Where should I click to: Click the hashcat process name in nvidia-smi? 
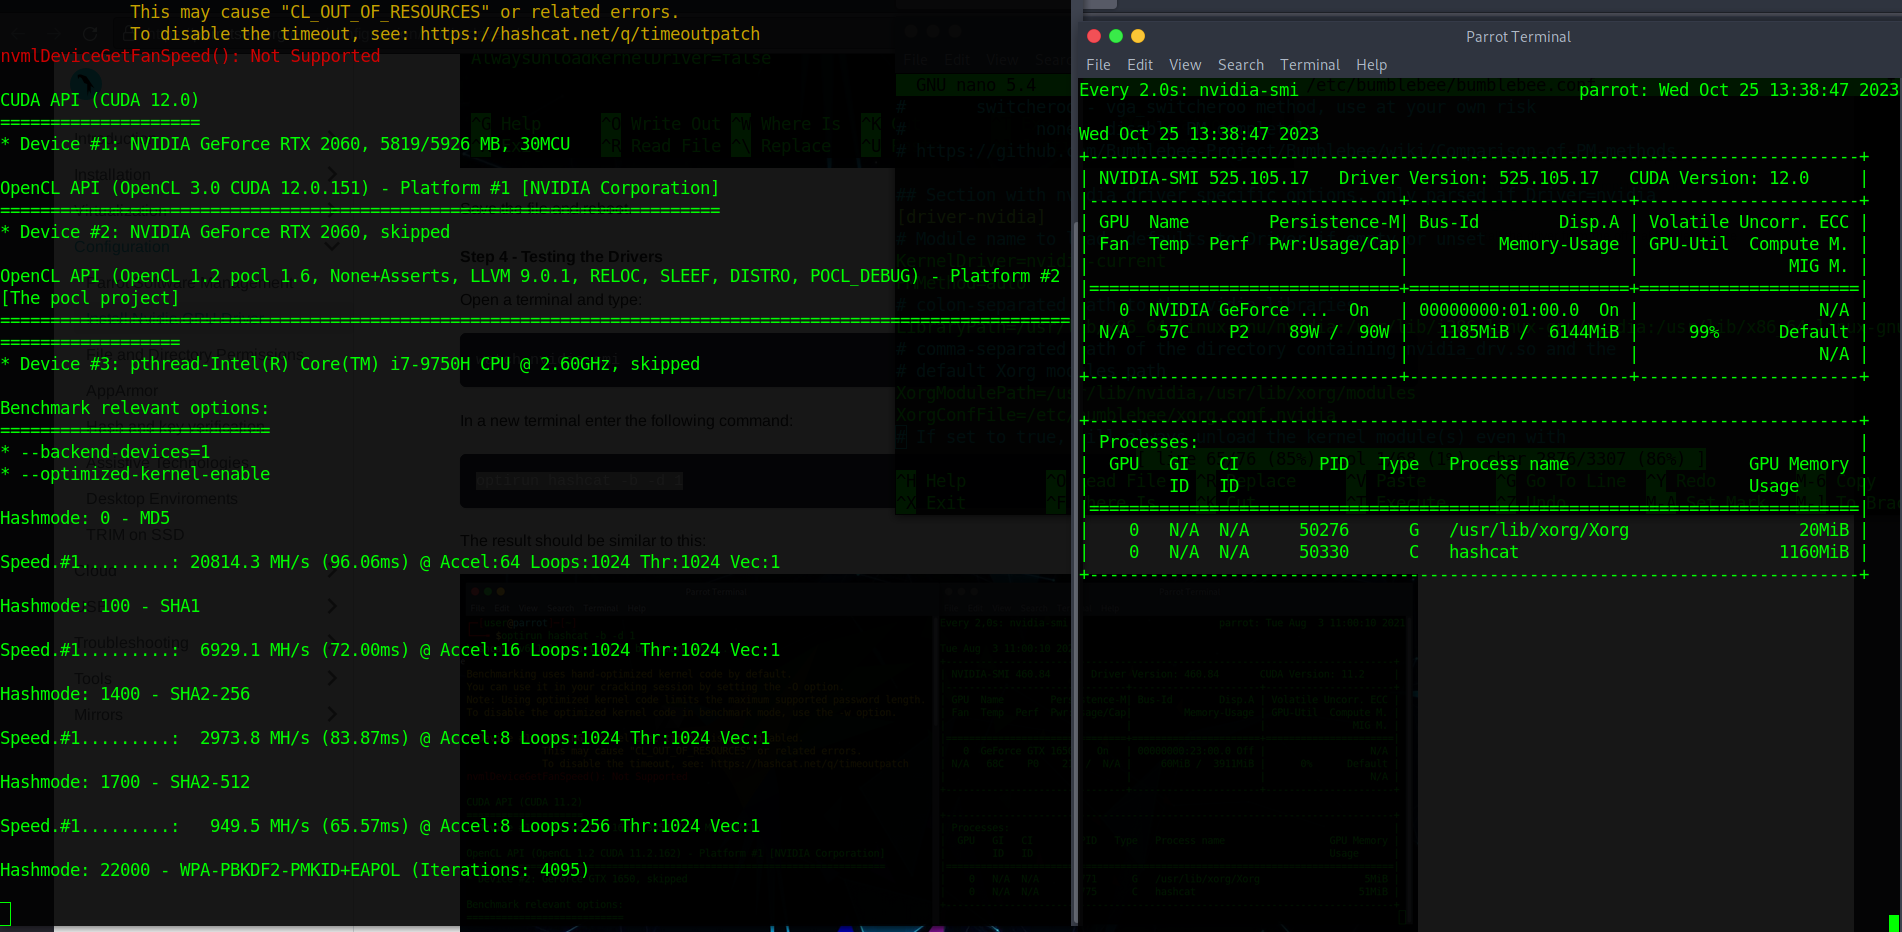point(1484,552)
